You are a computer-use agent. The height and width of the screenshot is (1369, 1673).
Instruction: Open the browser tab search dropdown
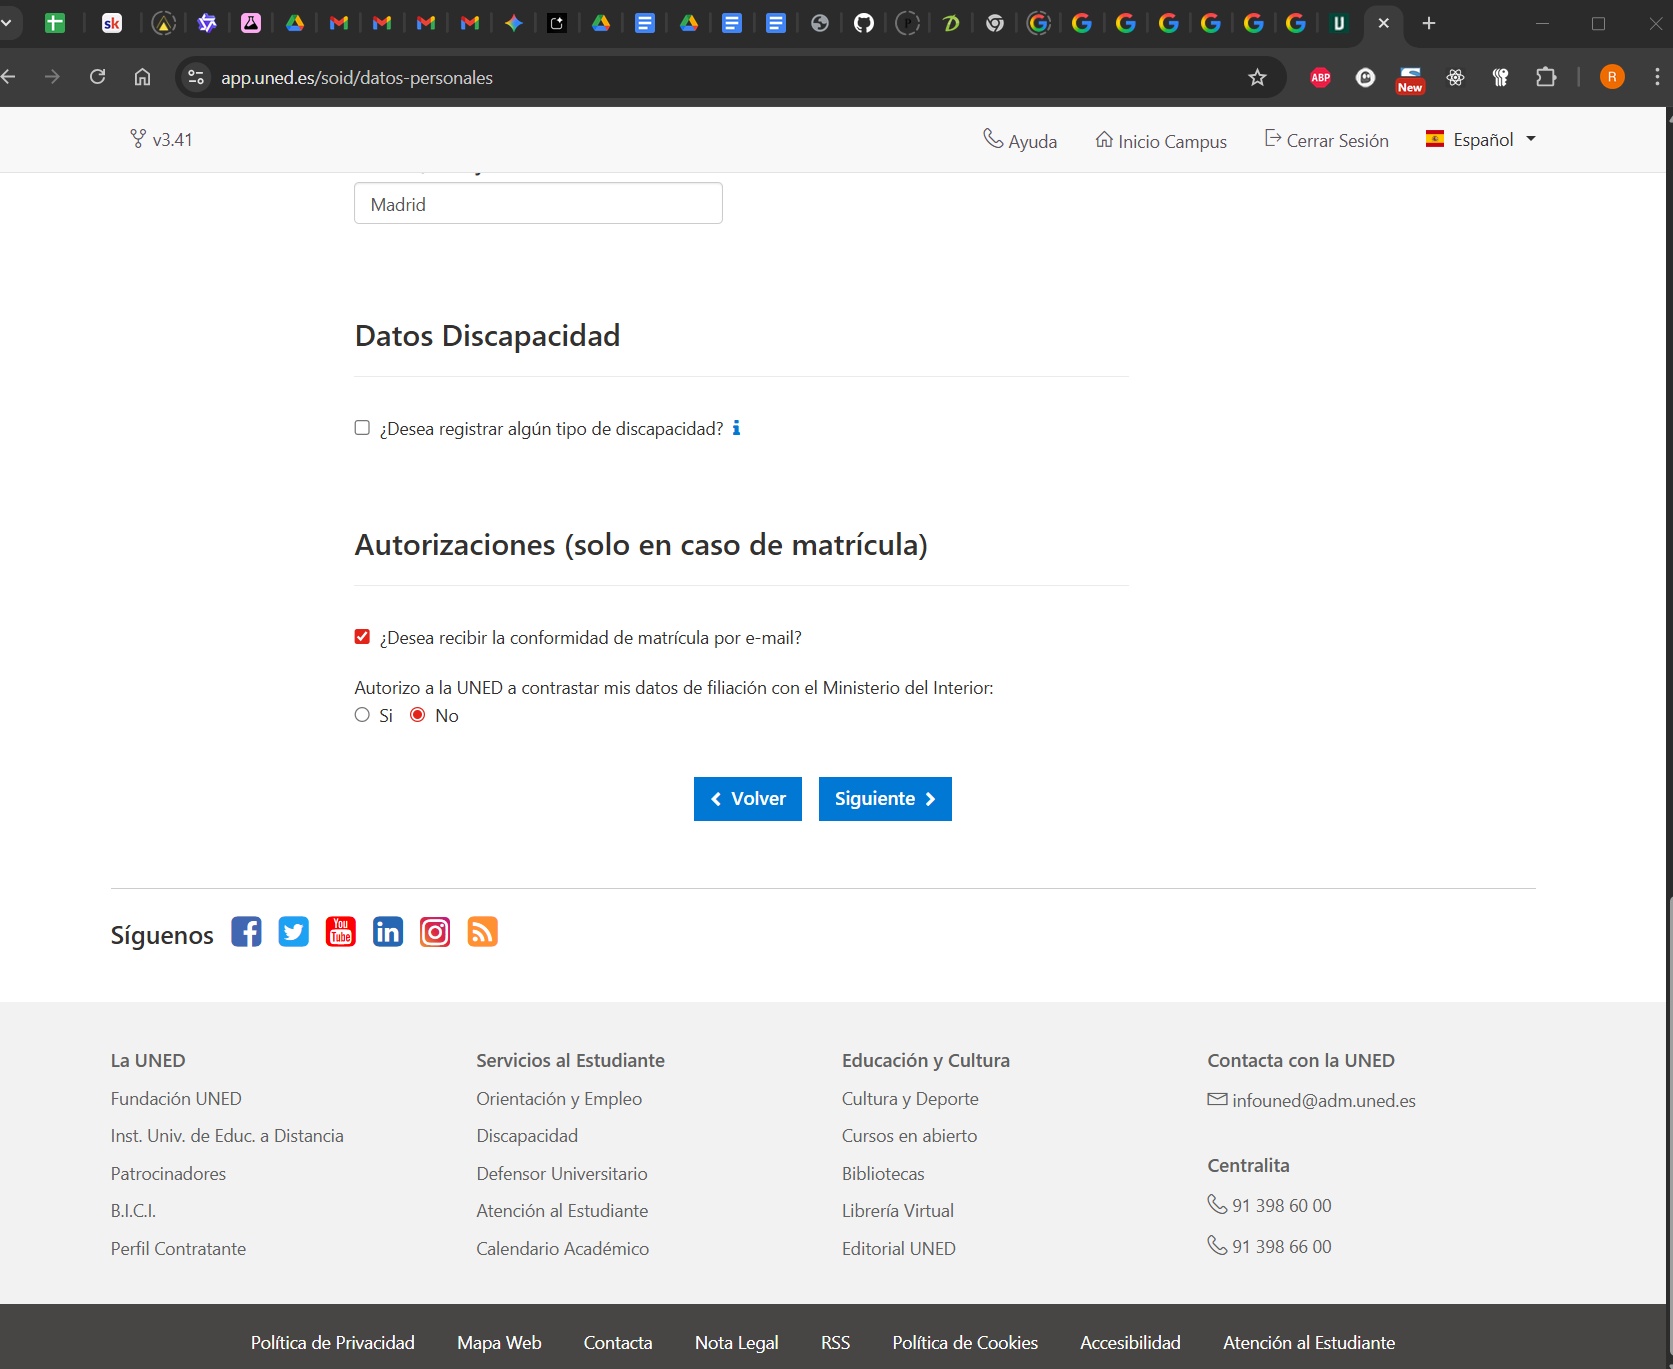[7, 23]
